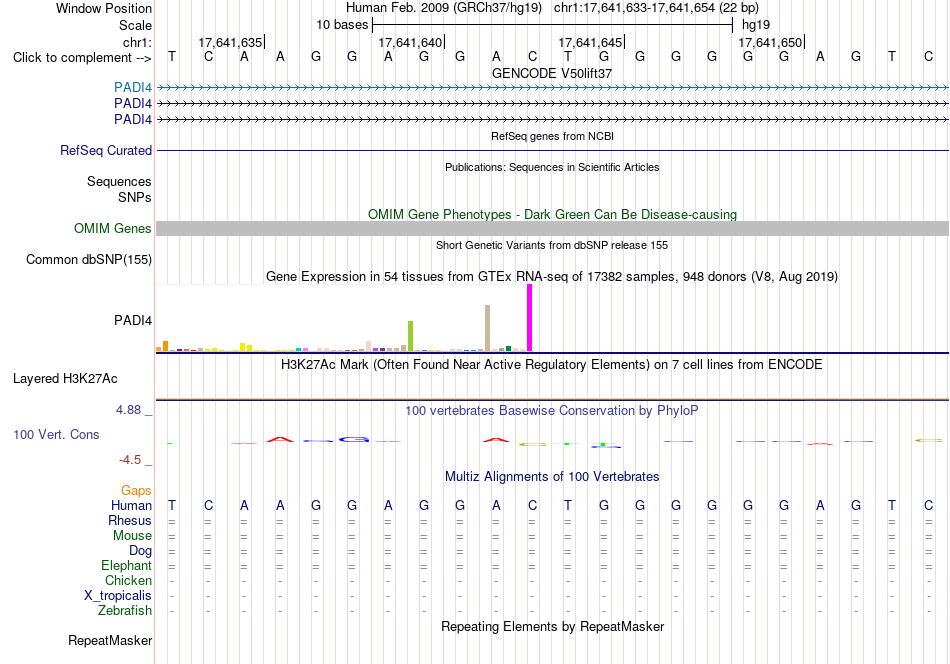The width and height of the screenshot is (950, 664).
Task: Click the hg19 label beside the scale bar
Action: (x=756, y=25)
